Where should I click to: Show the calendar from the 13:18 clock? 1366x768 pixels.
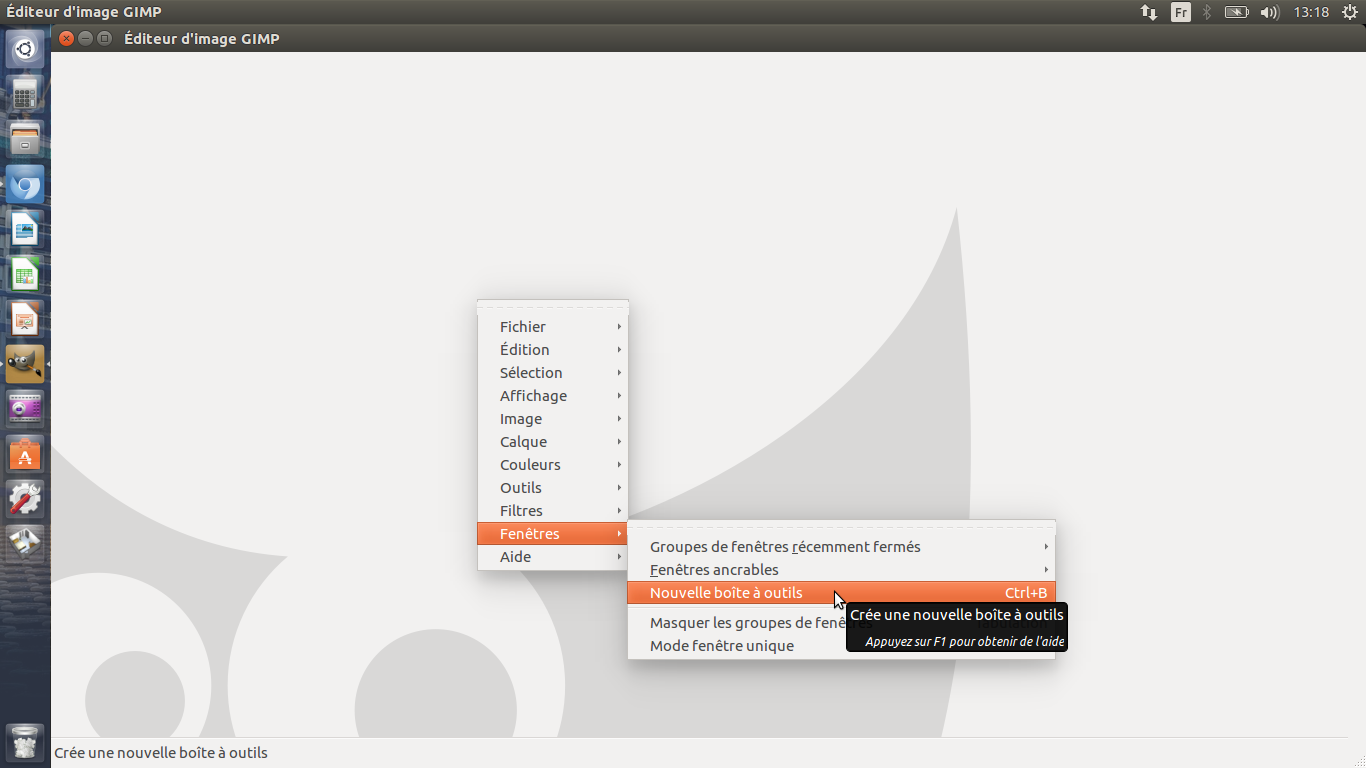1311,12
